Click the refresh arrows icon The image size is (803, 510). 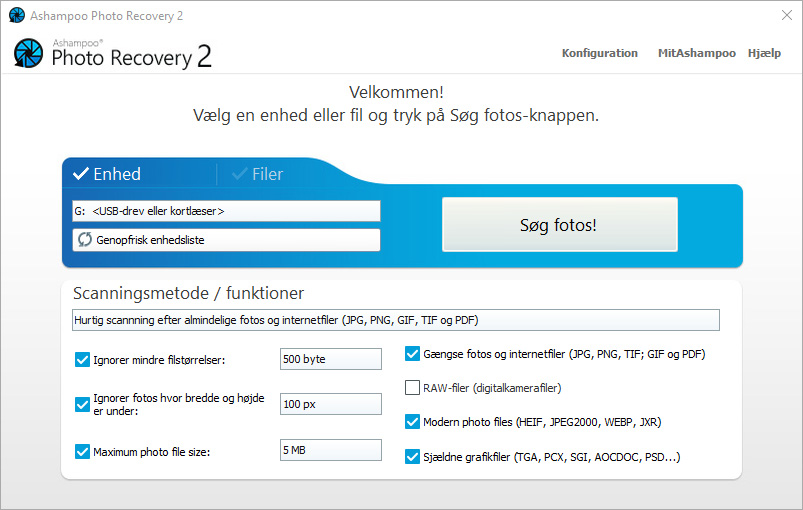pyautogui.click(x=85, y=240)
